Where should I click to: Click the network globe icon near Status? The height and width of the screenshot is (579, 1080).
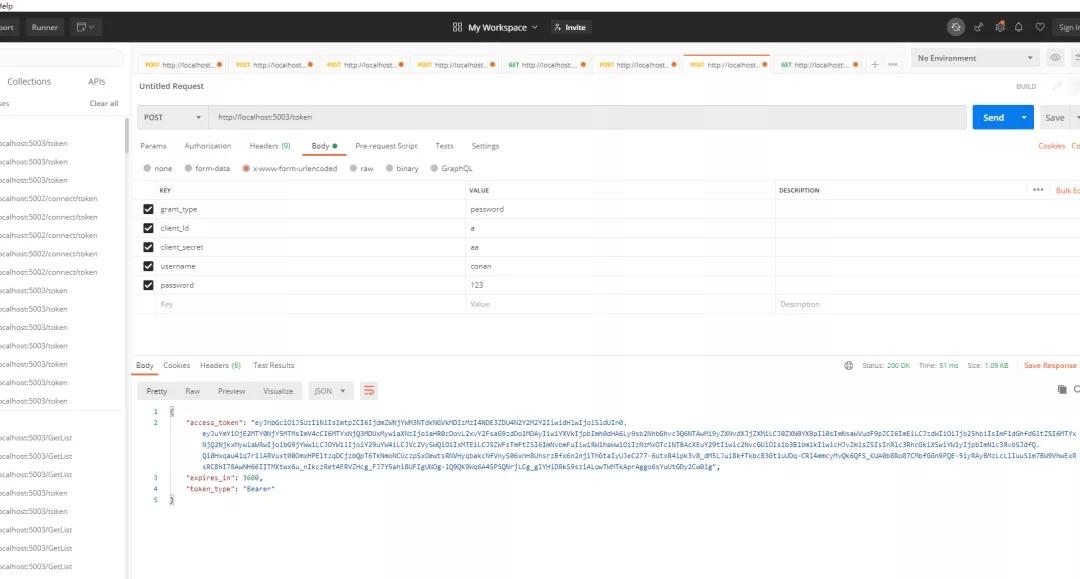[849, 366]
